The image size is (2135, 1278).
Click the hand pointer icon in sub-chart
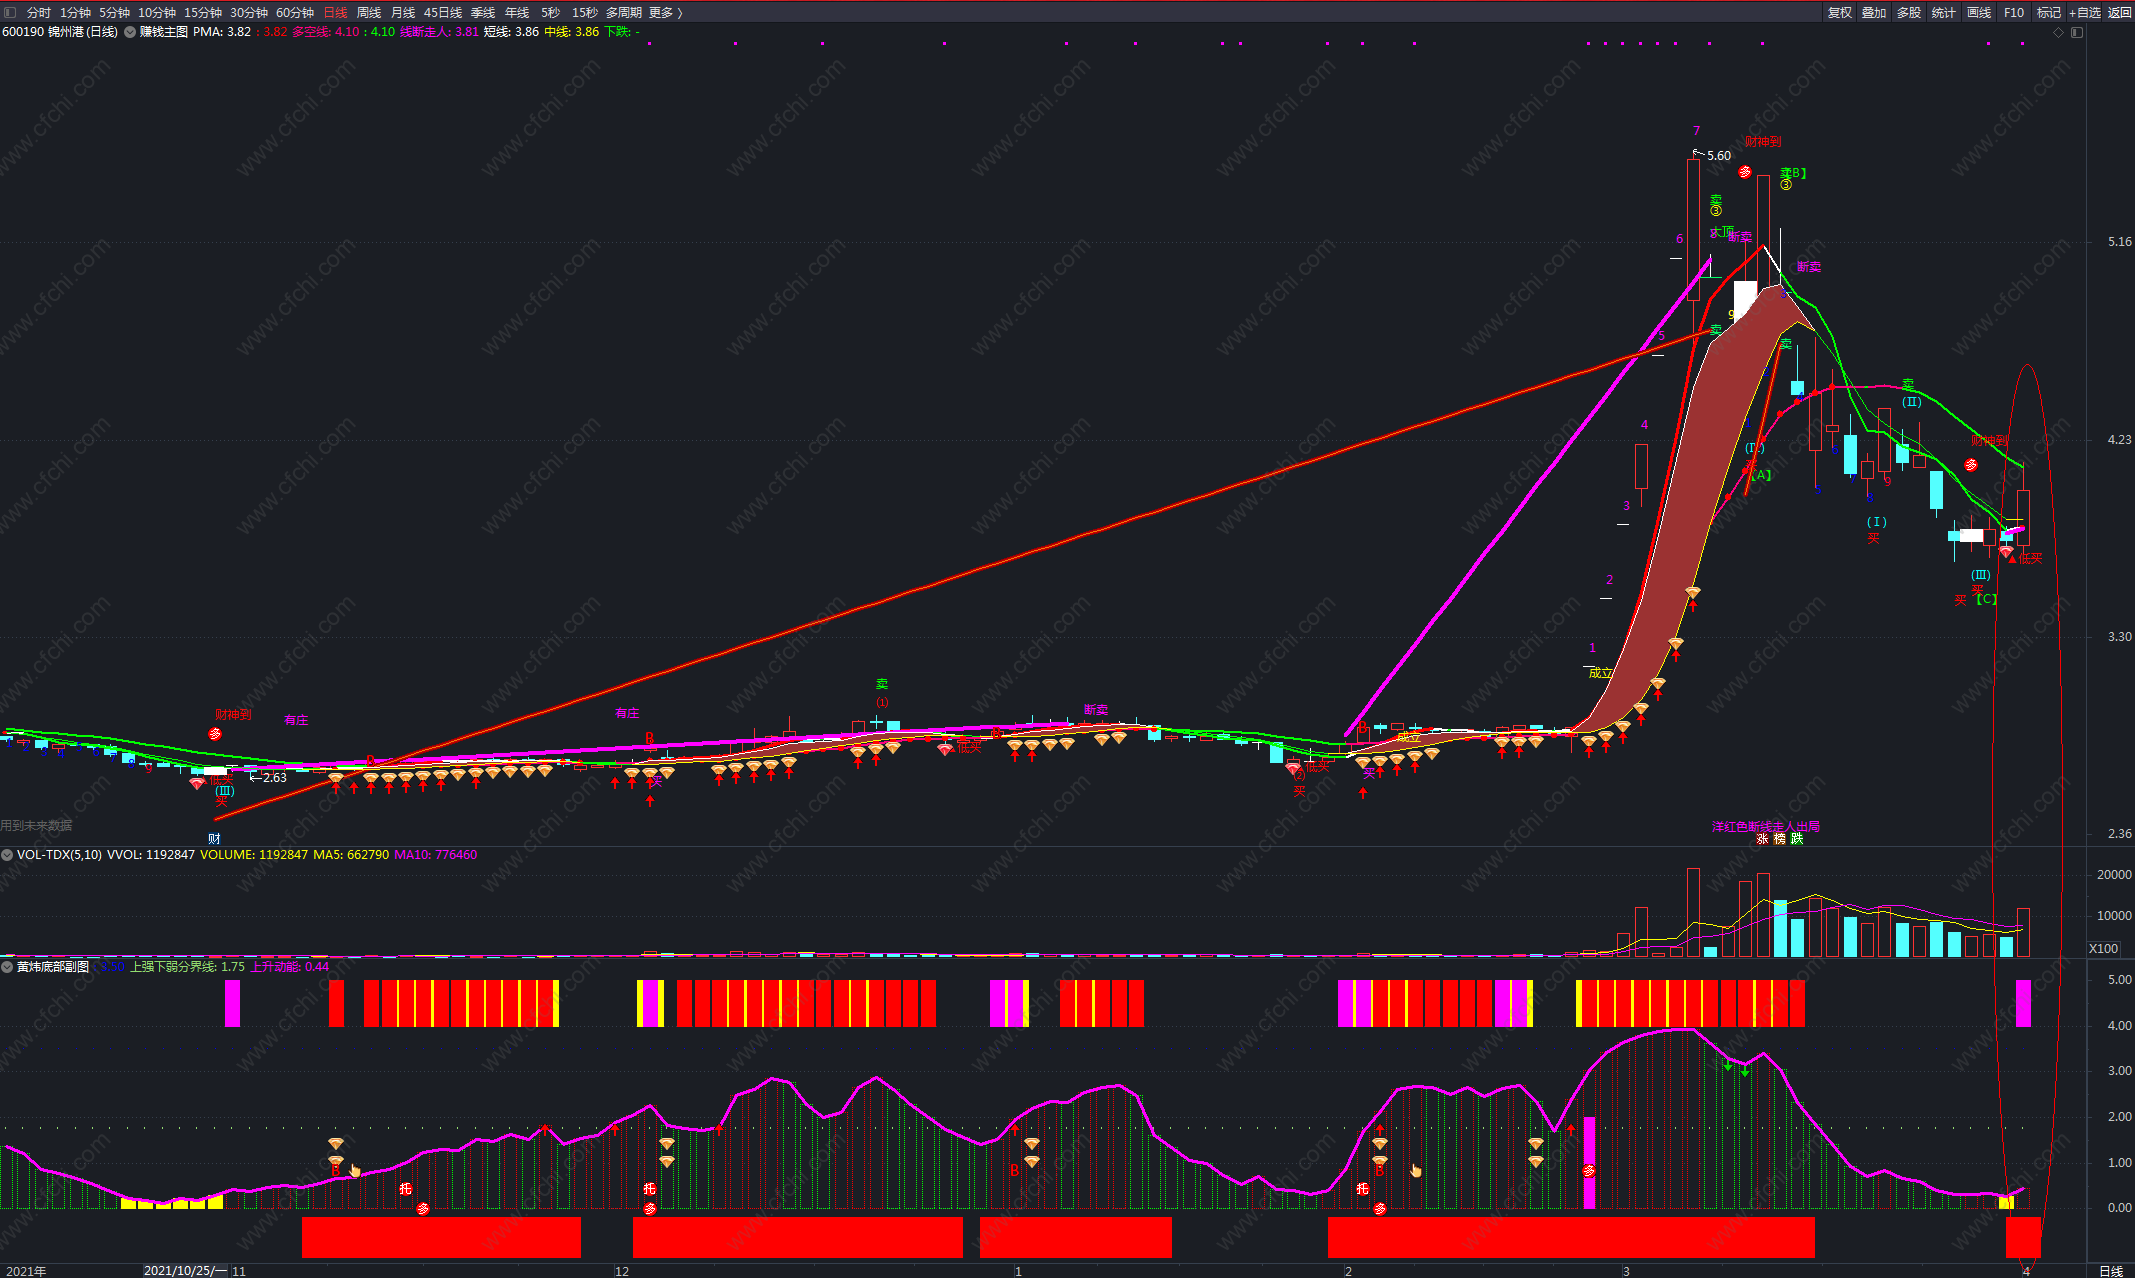tap(355, 1170)
